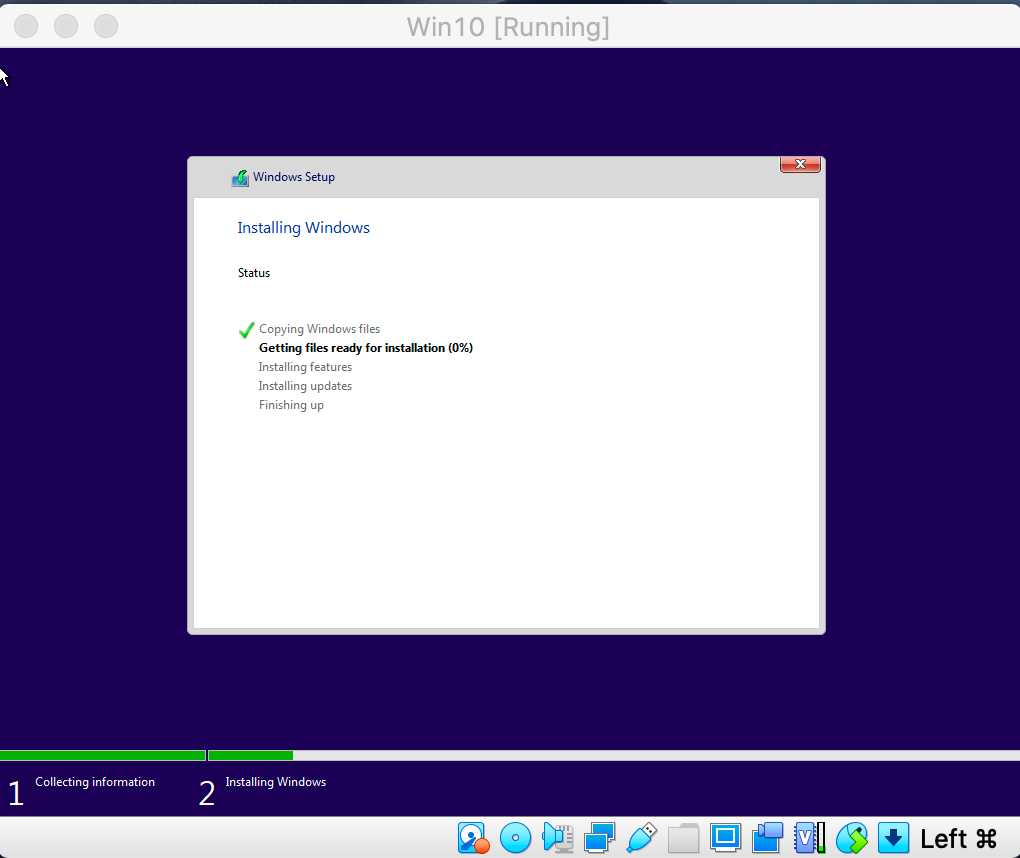Click the mouse integration status icon
Image resolution: width=1020 pixels, height=858 pixels.
pos(852,838)
